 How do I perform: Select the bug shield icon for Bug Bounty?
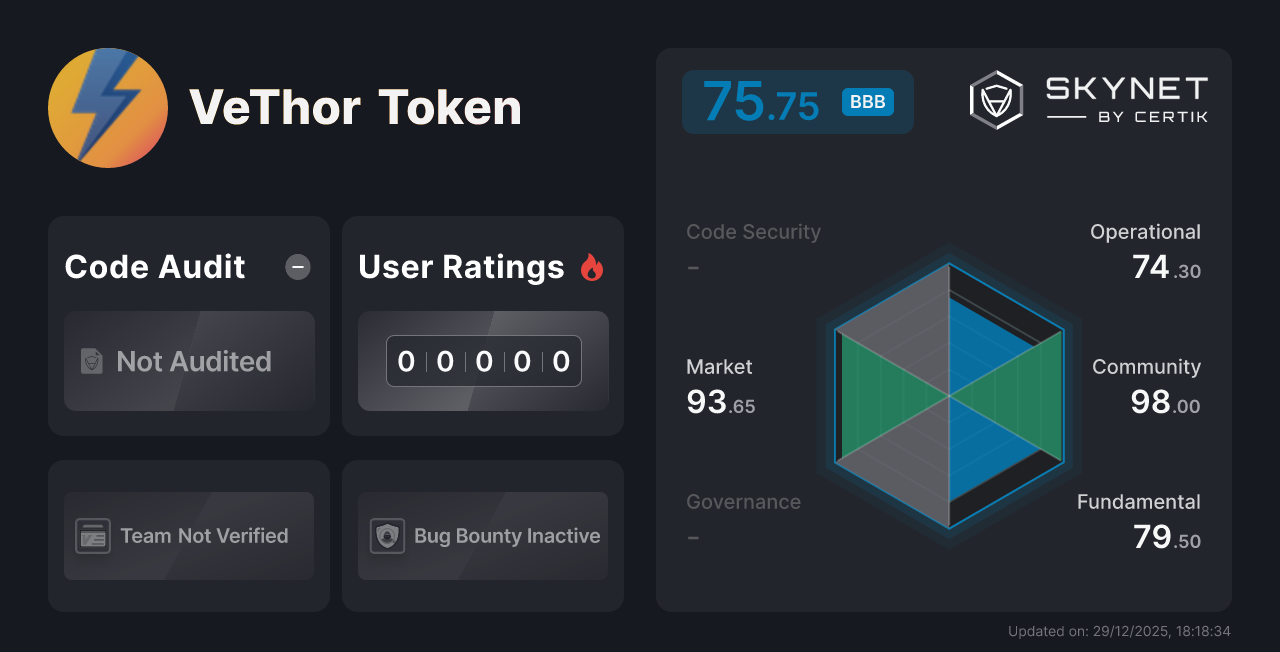coord(387,536)
